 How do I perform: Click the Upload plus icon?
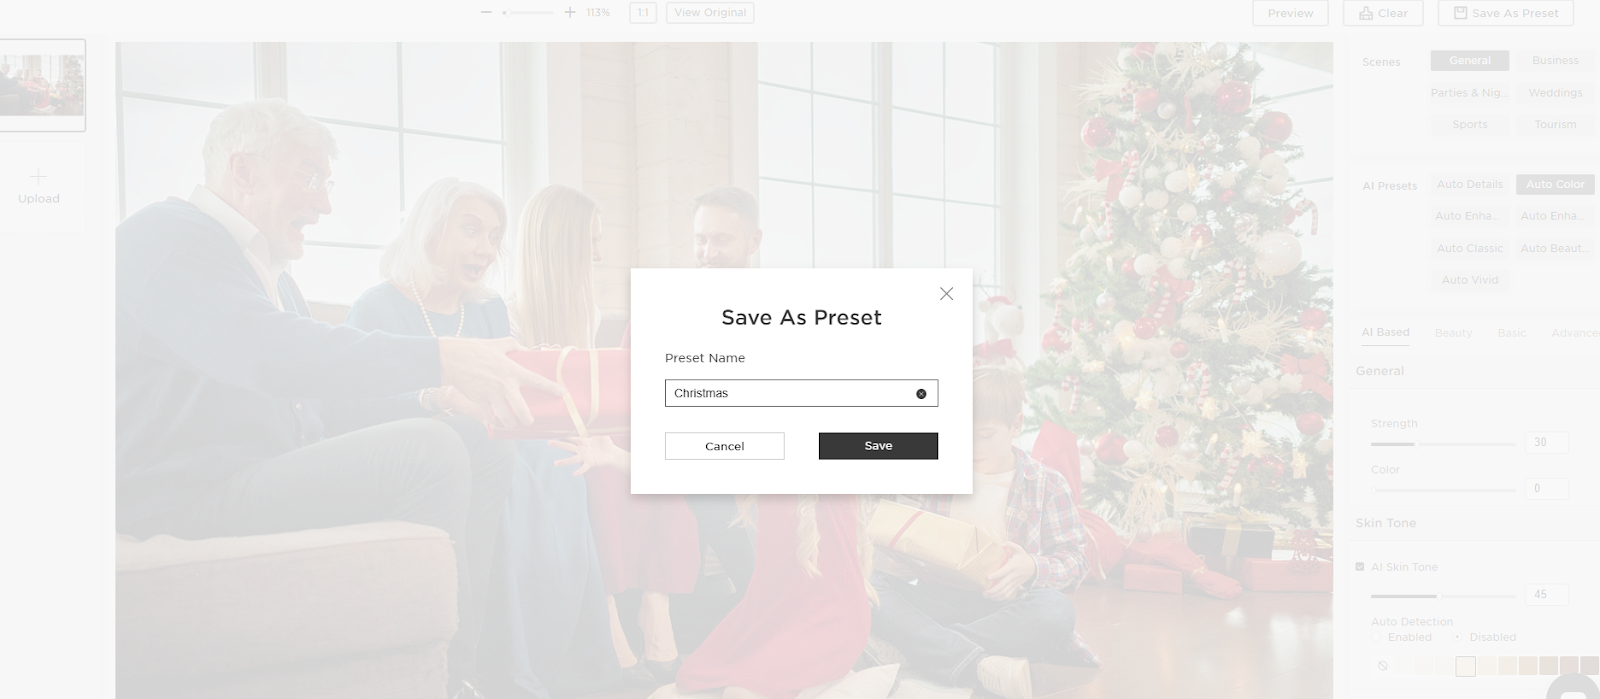pos(38,176)
